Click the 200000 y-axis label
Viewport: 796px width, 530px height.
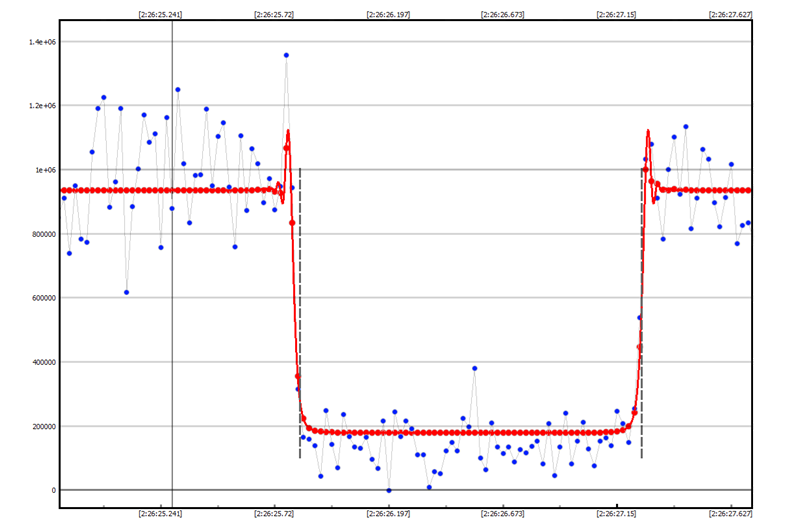coord(44,426)
